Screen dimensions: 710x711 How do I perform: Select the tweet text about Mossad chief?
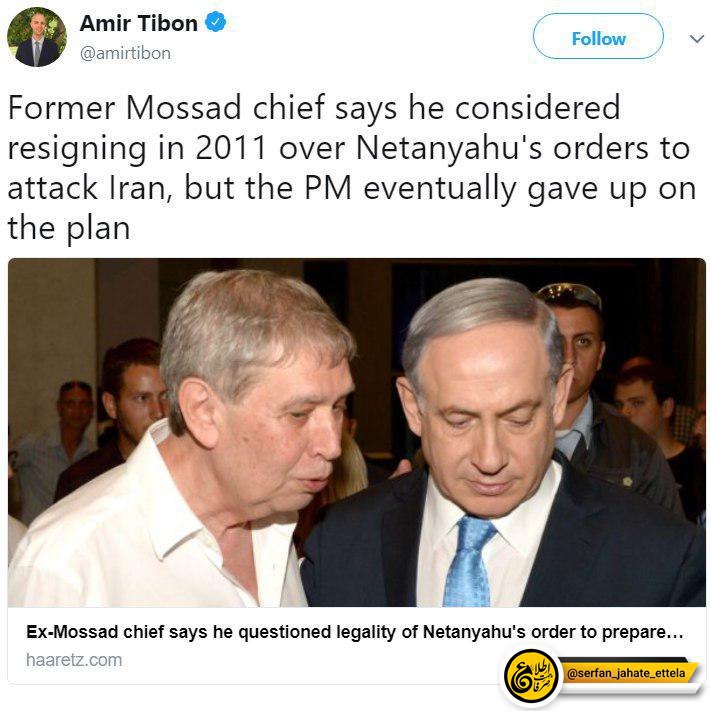[x=351, y=168]
